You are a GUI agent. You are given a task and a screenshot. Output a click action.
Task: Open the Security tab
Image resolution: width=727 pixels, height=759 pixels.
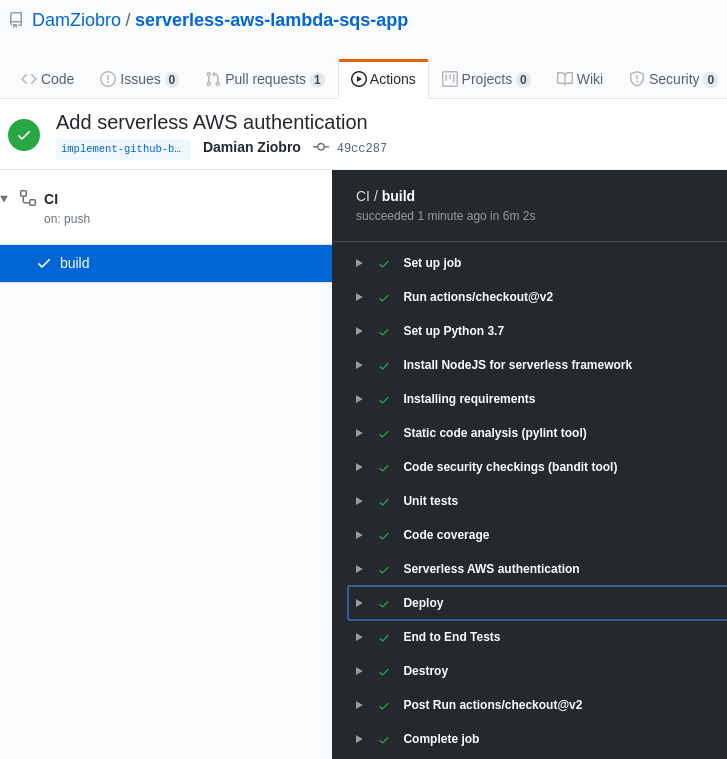673,79
